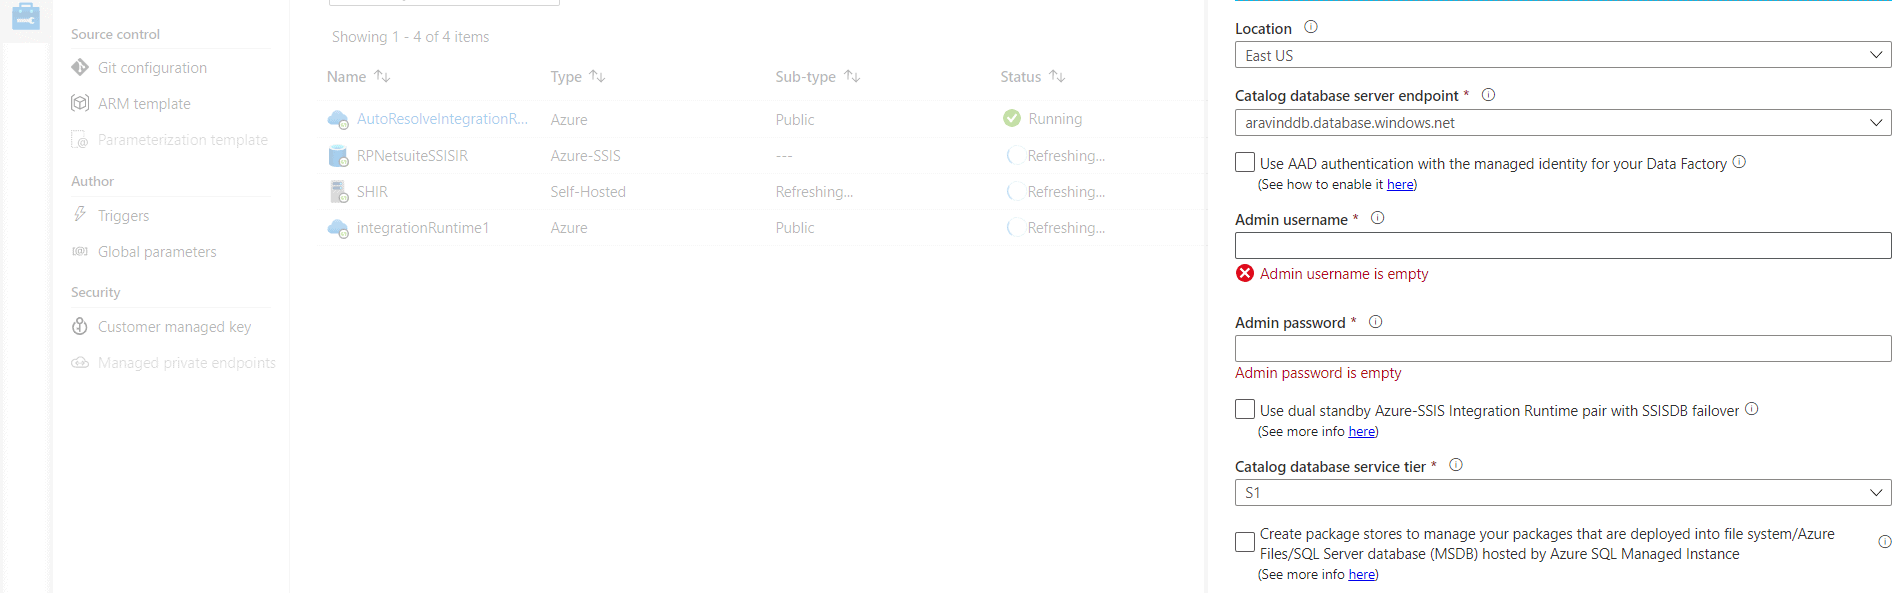The width and height of the screenshot is (1899, 593).
Task: Click the Location info icon
Action: pos(1311,28)
